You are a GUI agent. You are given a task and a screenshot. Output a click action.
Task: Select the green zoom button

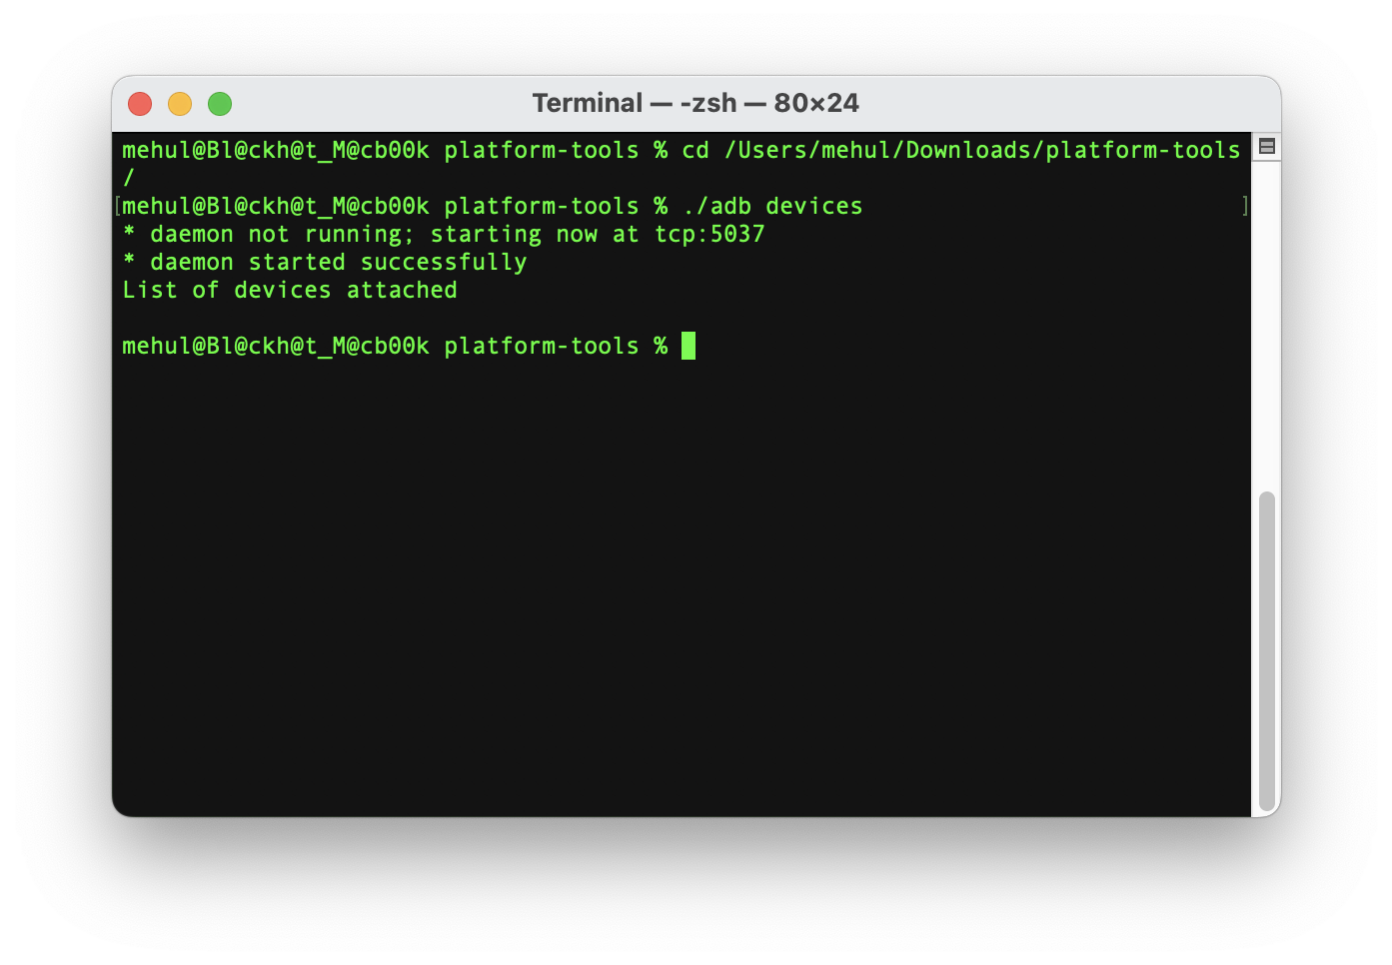219,103
